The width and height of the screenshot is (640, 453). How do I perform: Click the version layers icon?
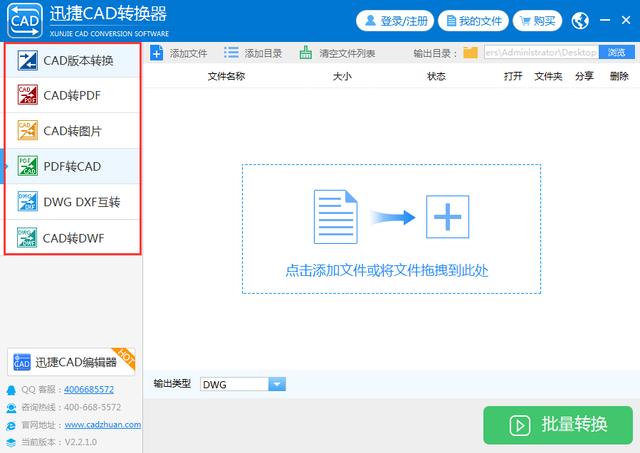click(x=11, y=442)
